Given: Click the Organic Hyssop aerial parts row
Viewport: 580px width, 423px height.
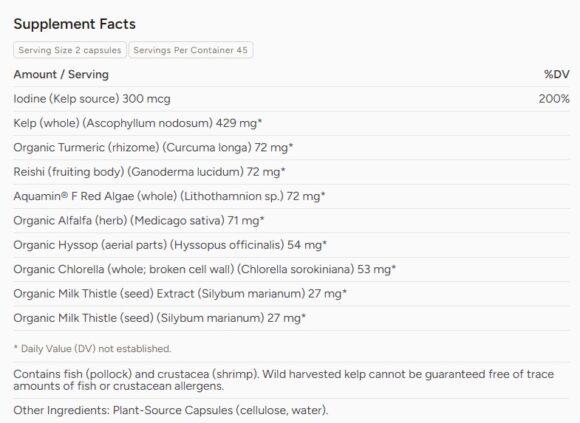Looking at the screenshot, I should (x=291, y=245).
